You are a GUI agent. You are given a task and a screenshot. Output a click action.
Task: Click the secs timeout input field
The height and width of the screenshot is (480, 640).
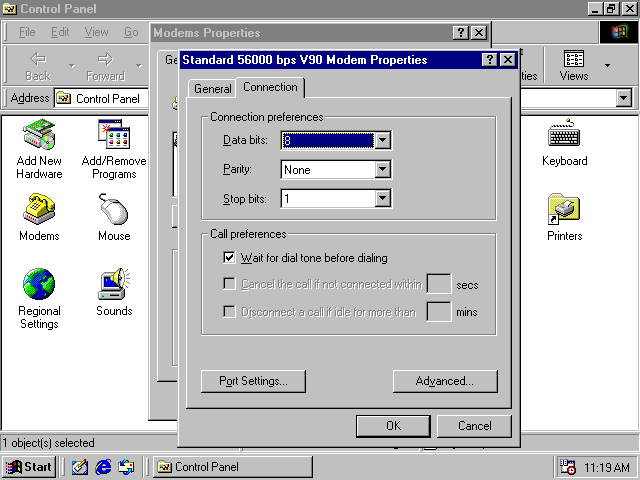coord(439,284)
